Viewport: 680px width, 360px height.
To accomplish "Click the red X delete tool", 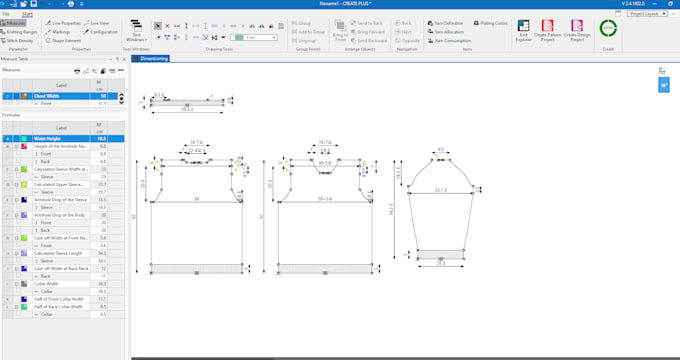I will point(167,26).
